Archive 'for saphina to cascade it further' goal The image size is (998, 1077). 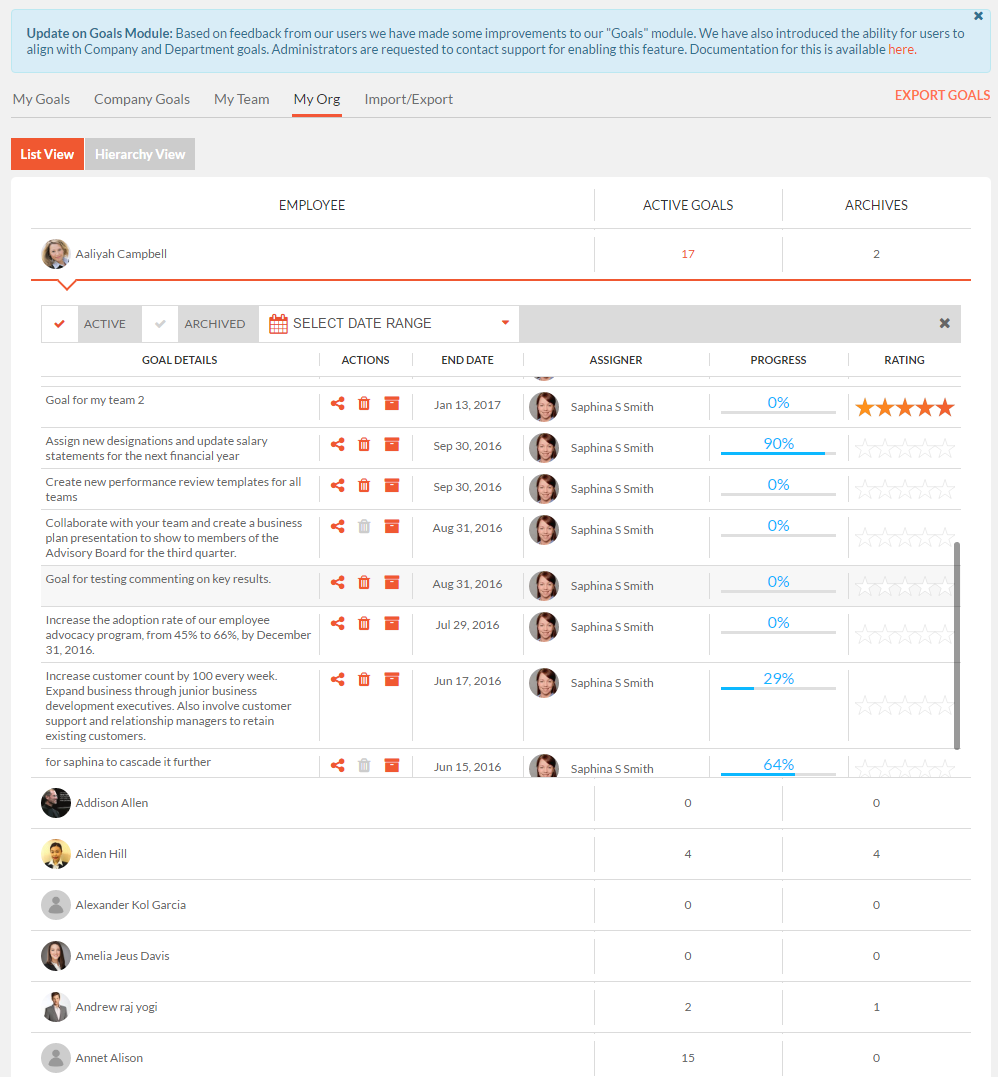(392, 765)
